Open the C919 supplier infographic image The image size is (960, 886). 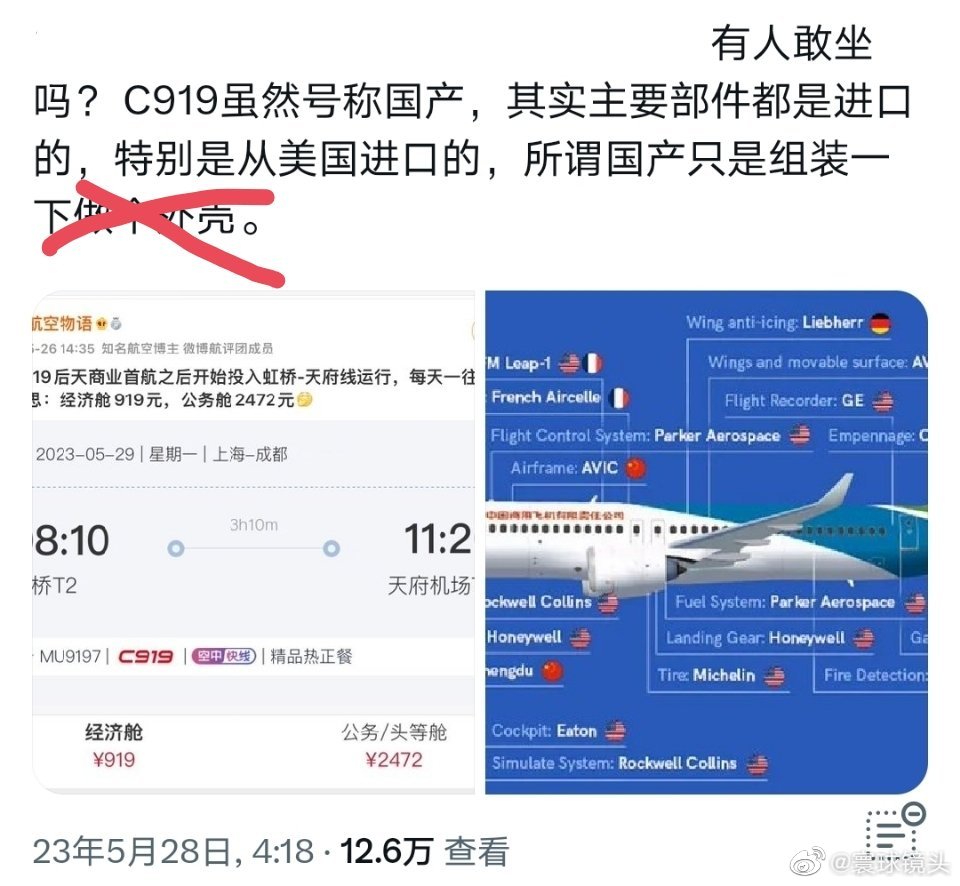coord(706,542)
